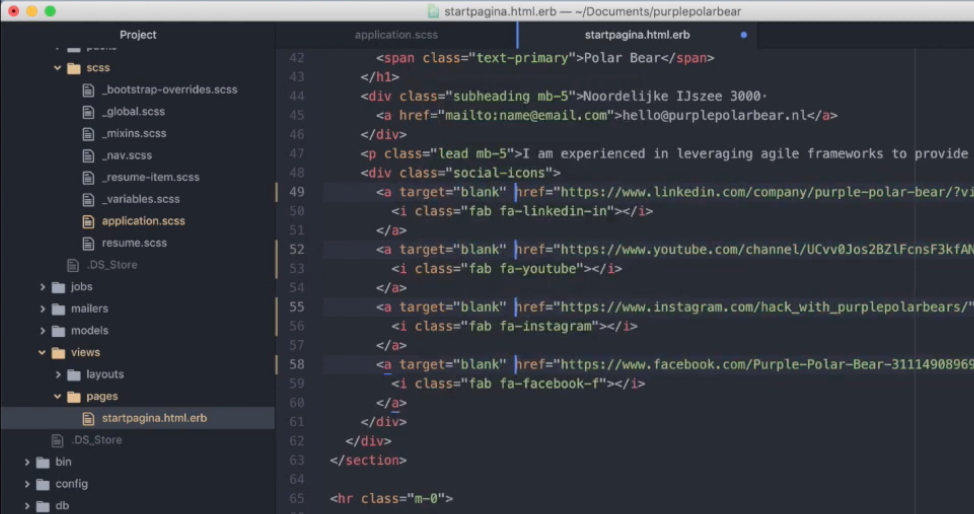
Task: Open _mixins.scss in the tree
Action: (134, 134)
